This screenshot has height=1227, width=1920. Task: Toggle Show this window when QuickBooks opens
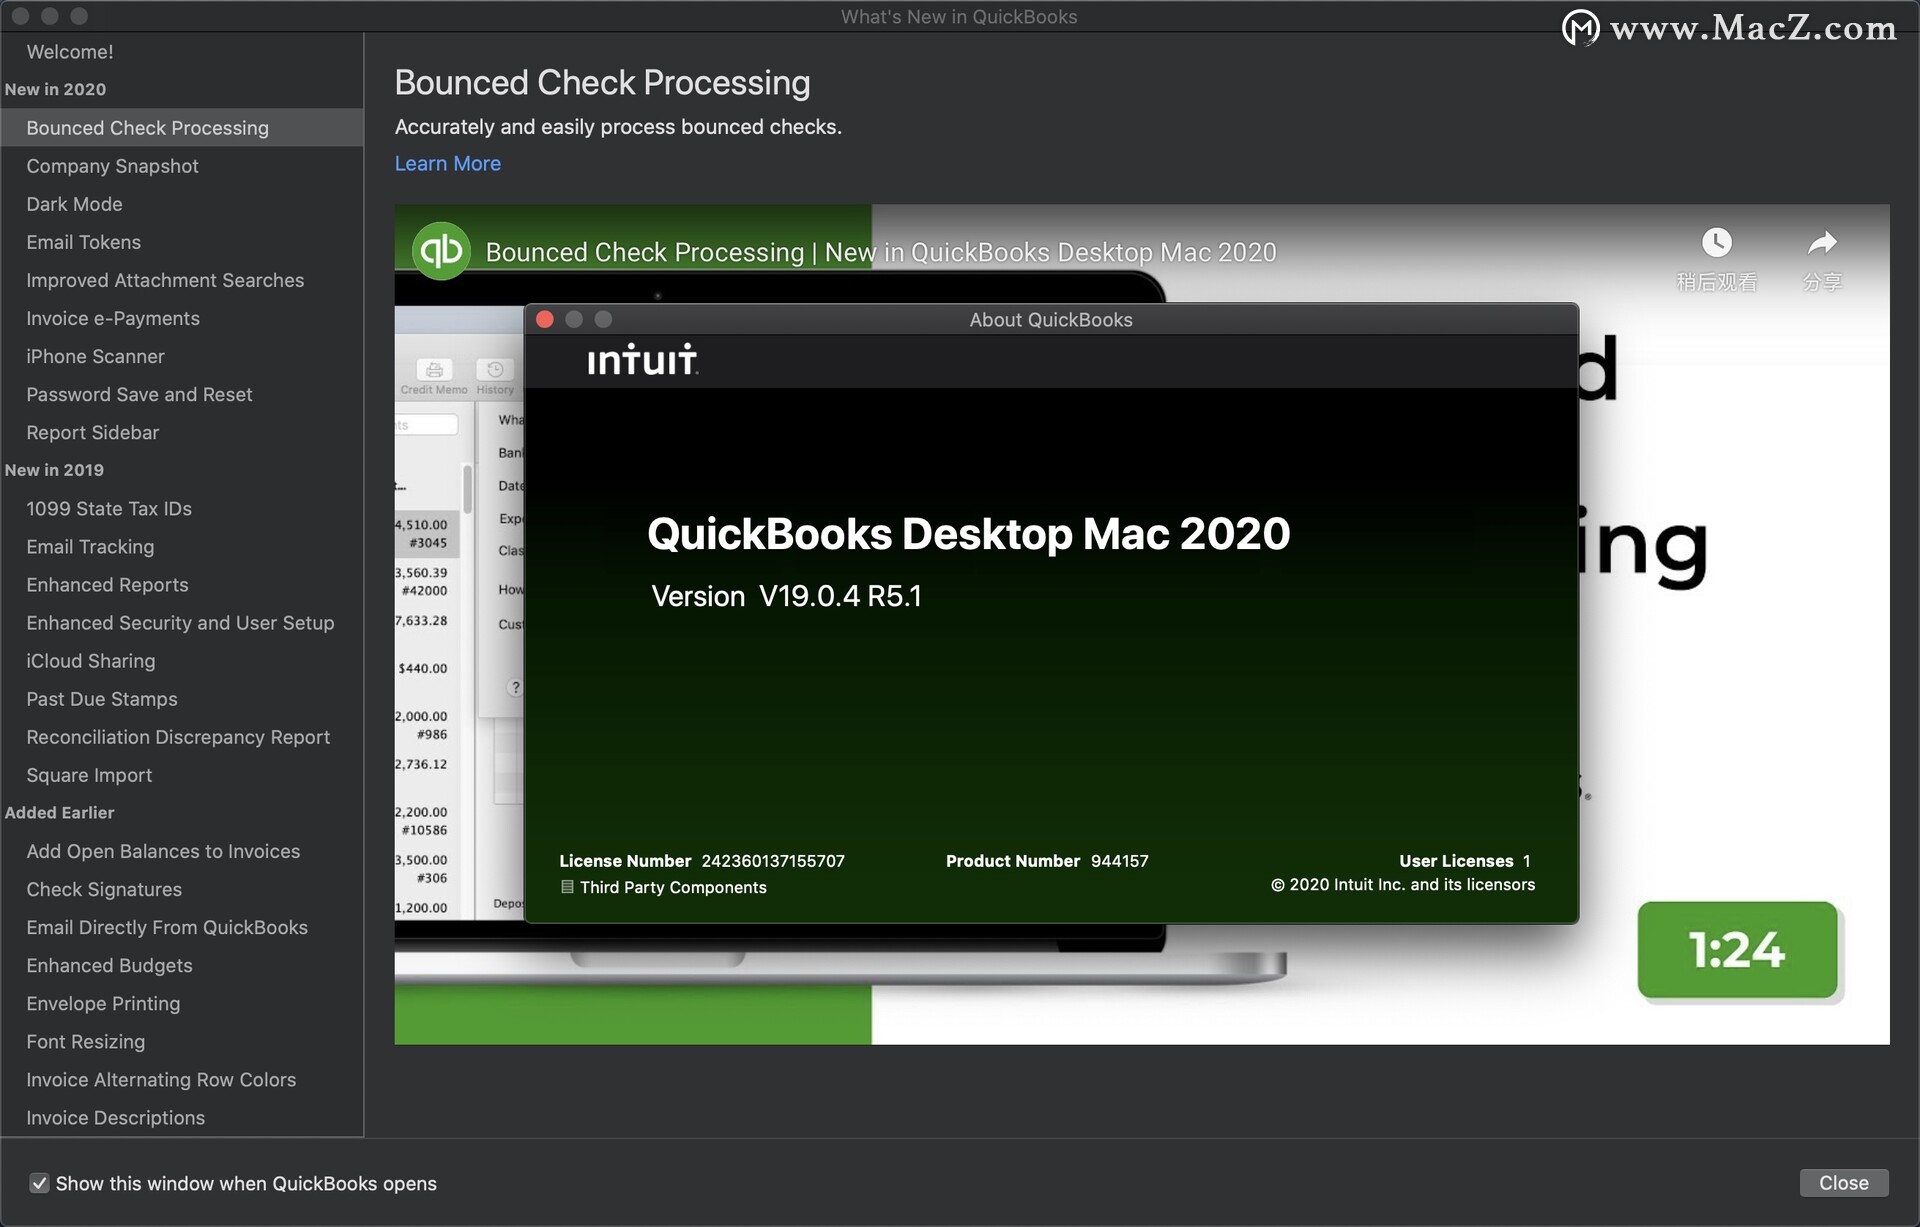click(36, 1184)
